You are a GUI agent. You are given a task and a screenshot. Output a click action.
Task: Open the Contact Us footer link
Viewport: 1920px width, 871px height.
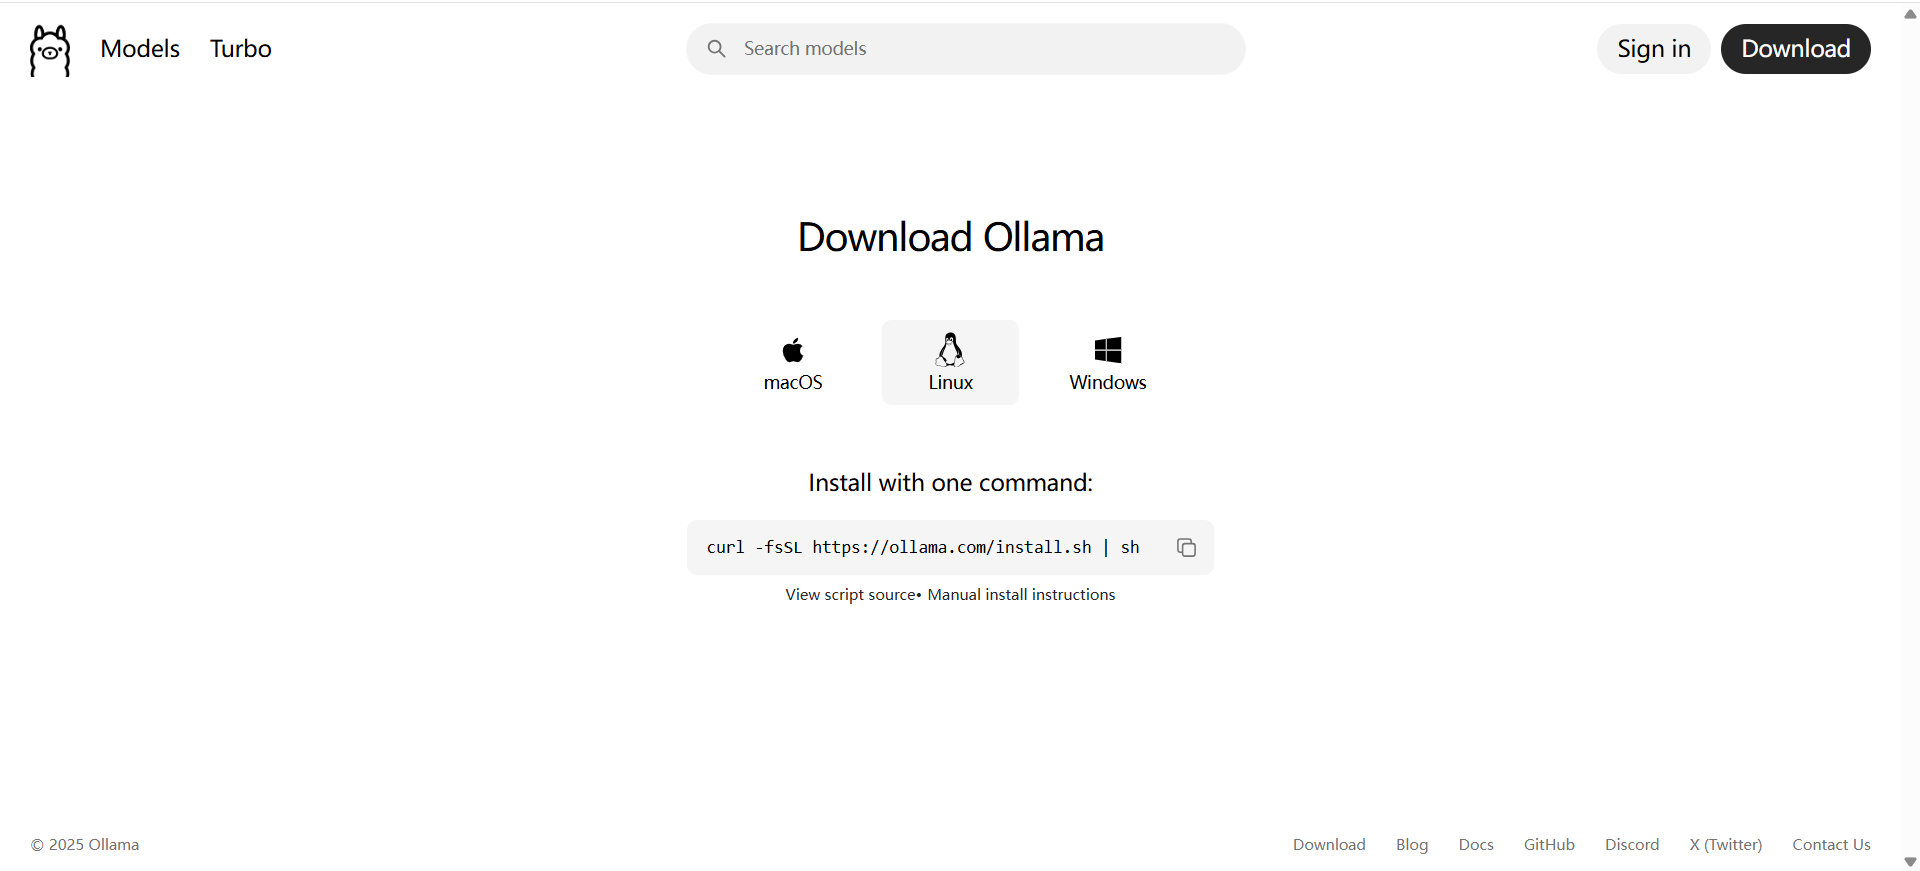click(1831, 844)
